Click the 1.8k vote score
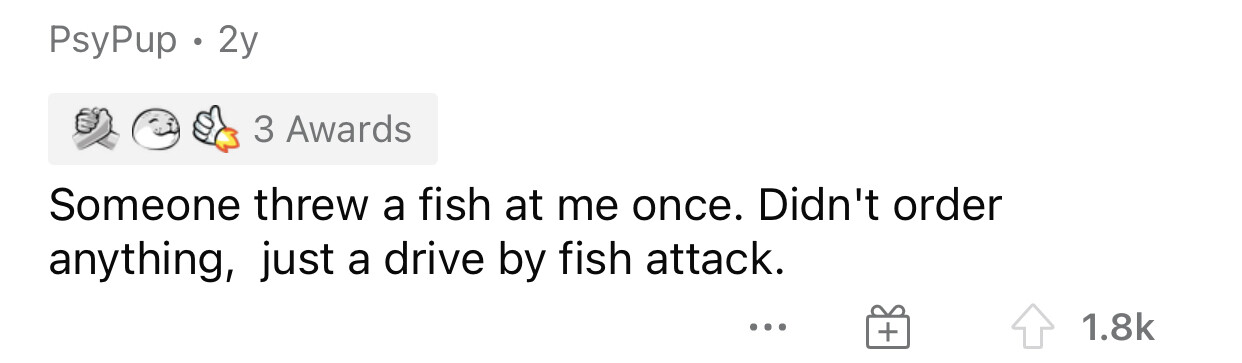The image size is (1242, 363). click(1117, 327)
